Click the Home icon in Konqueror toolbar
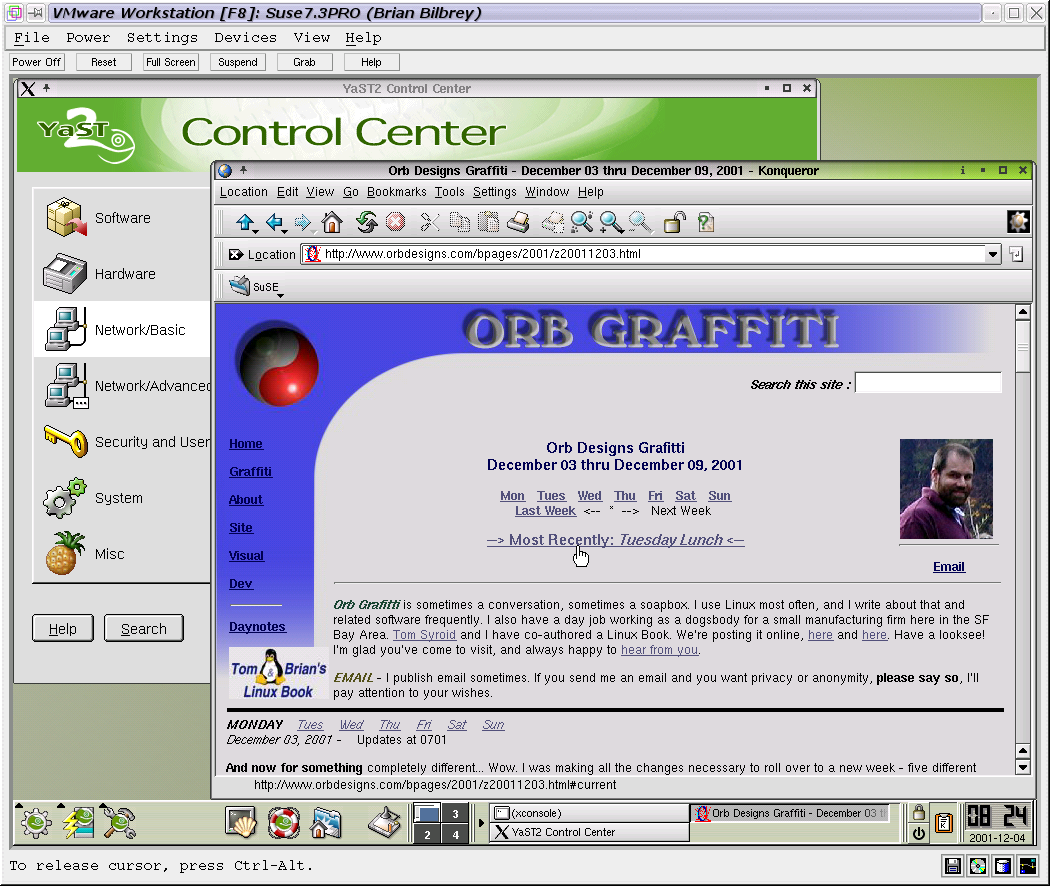 (x=332, y=222)
